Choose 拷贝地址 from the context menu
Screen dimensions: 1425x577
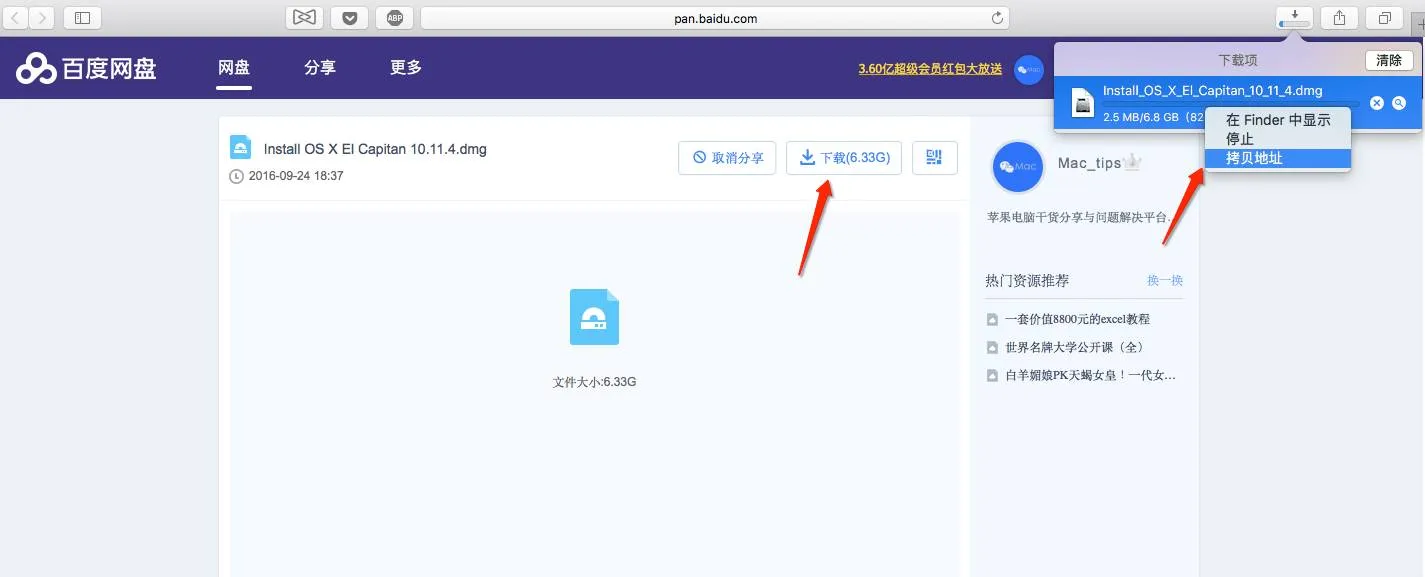point(1278,158)
